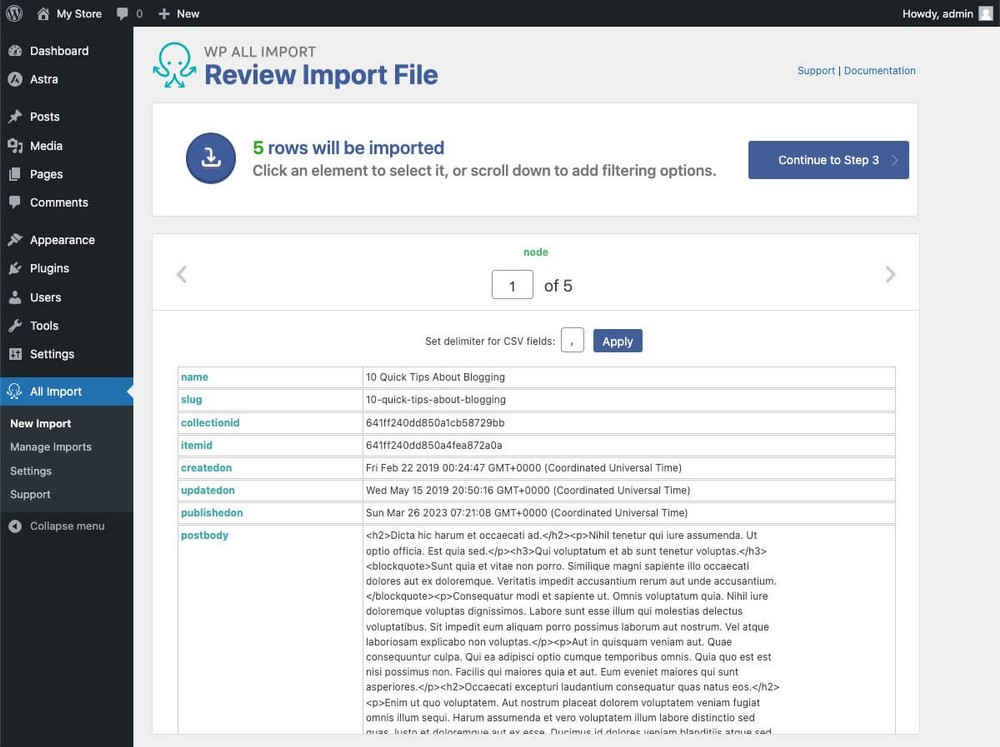Open All Import Settings submenu item
This screenshot has height=747, width=1000.
31,471
